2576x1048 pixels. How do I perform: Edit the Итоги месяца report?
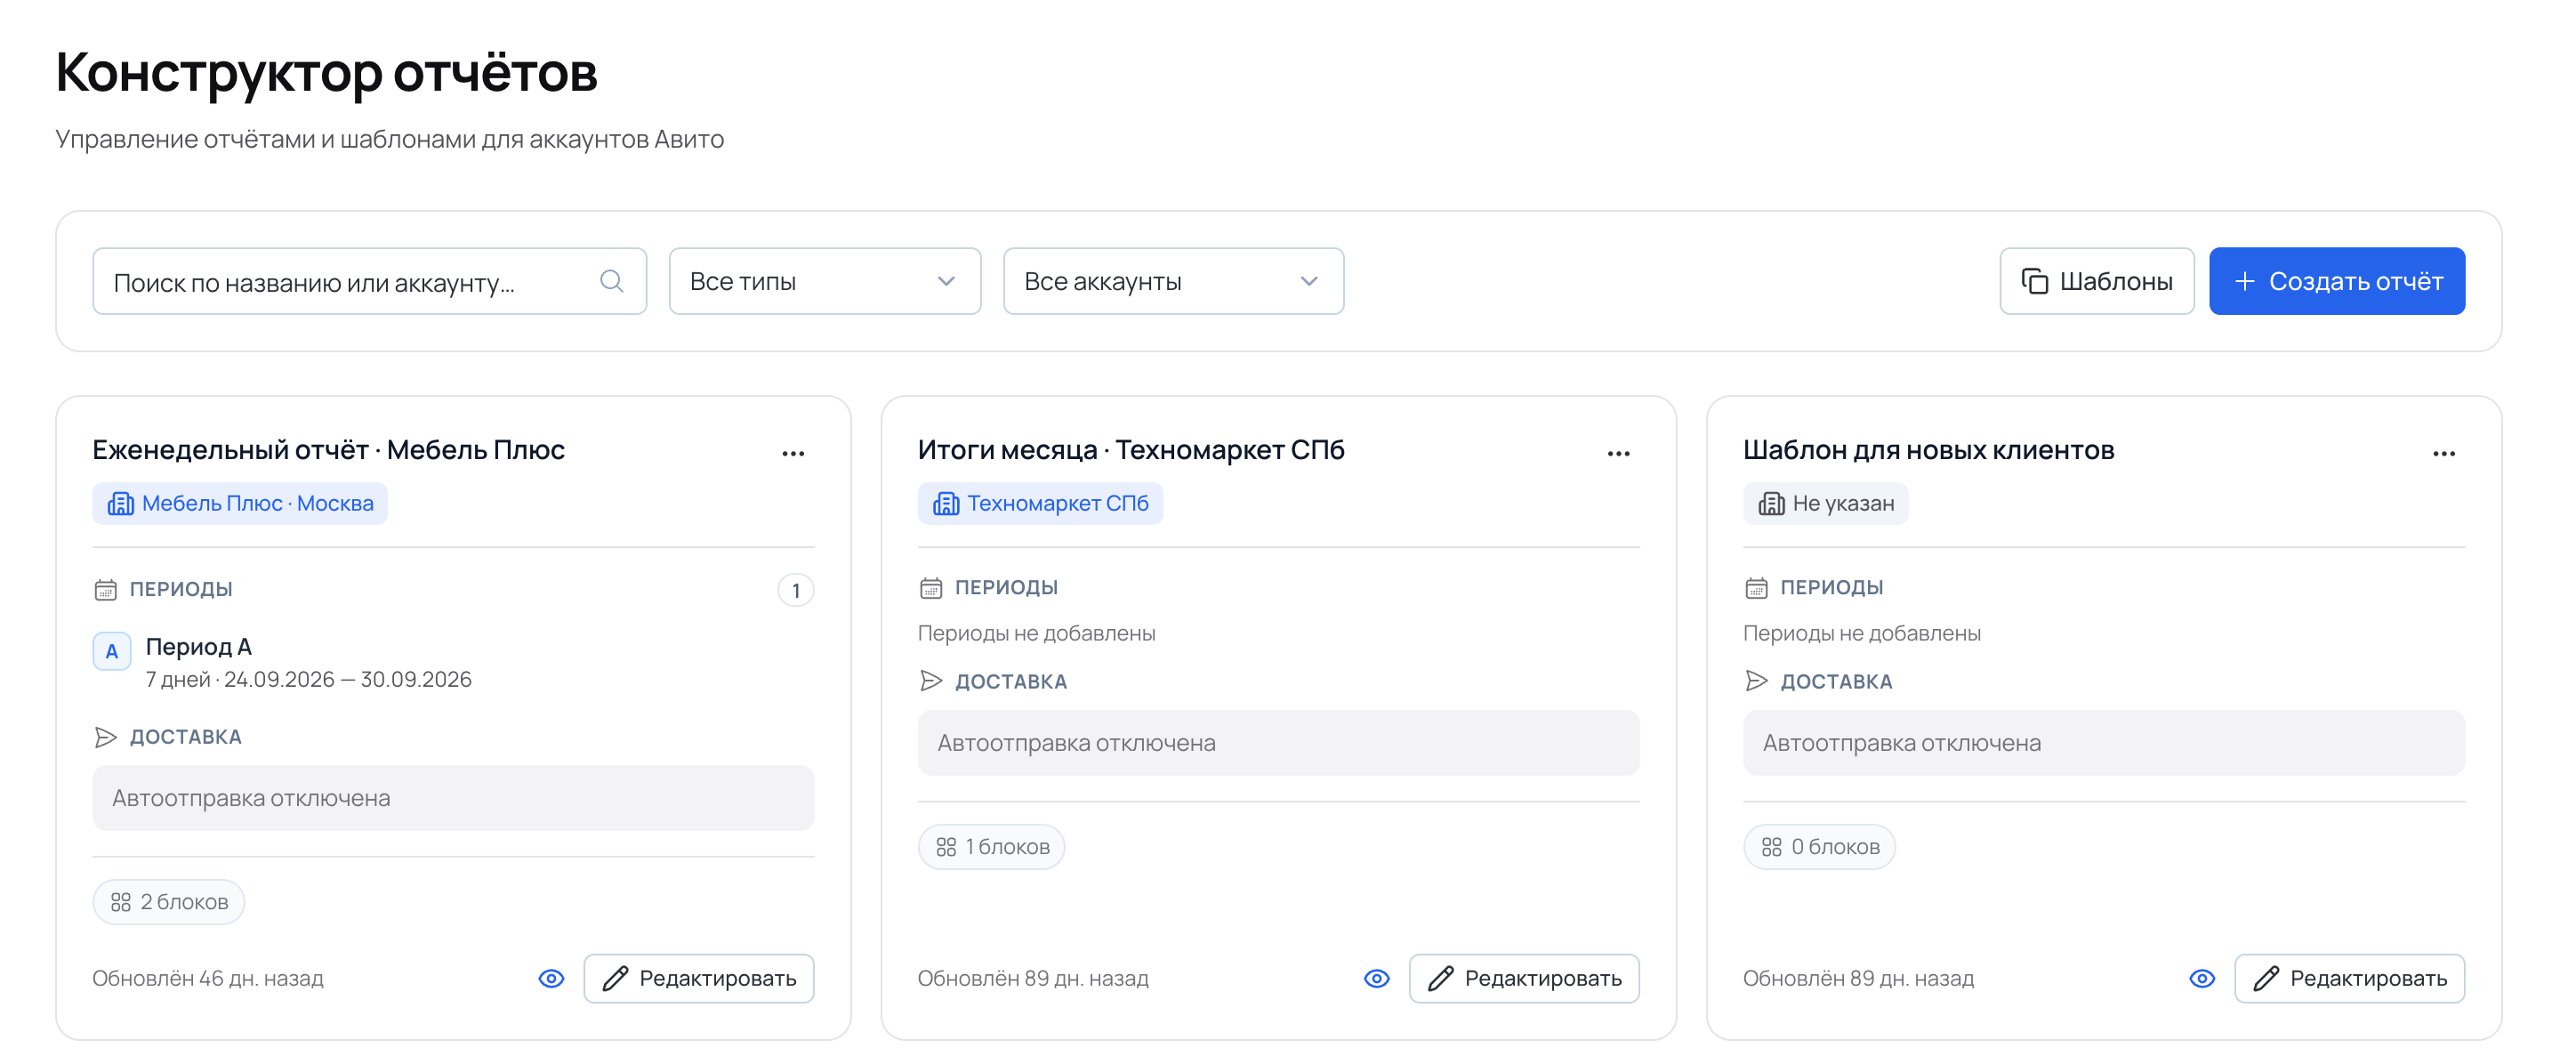pyautogui.click(x=1523, y=977)
